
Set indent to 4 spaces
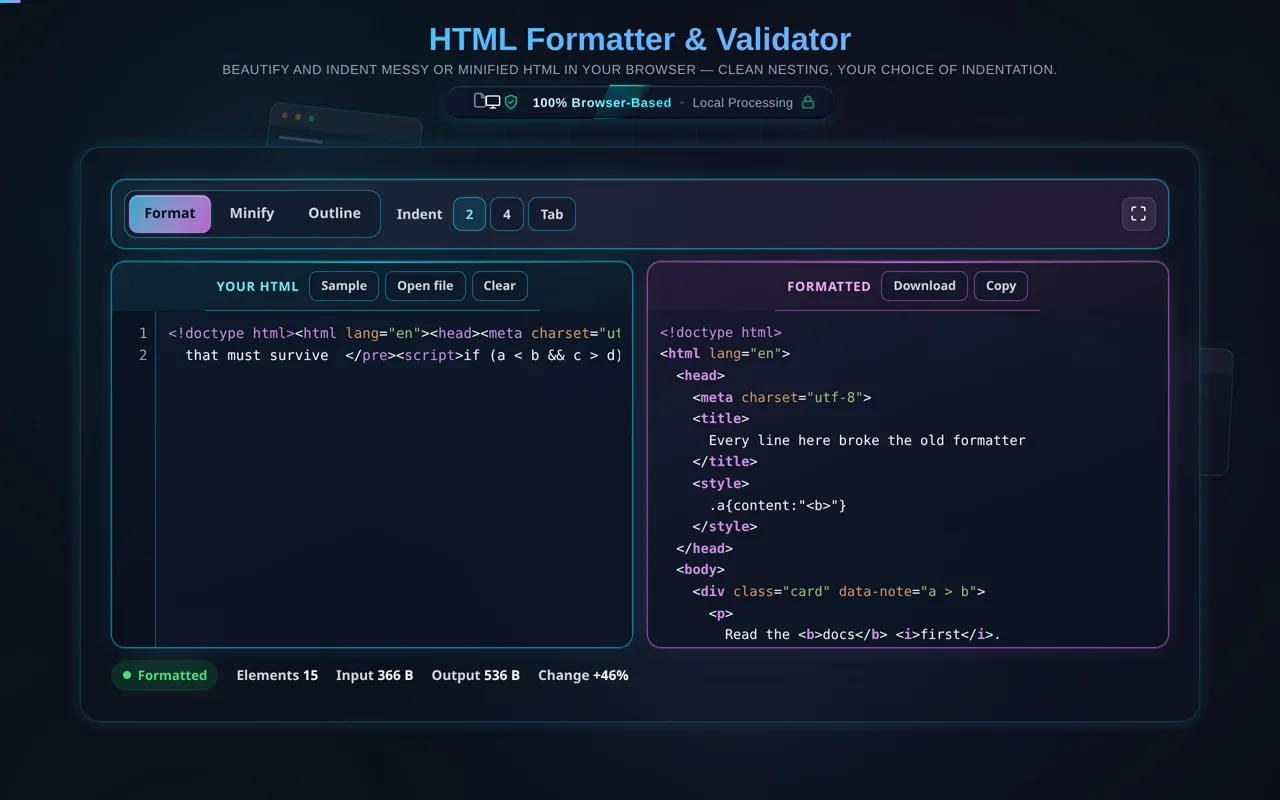coord(507,214)
